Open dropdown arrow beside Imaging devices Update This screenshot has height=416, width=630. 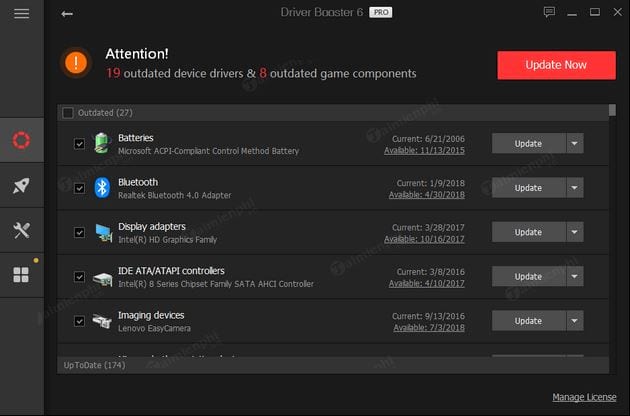coord(575,321)
